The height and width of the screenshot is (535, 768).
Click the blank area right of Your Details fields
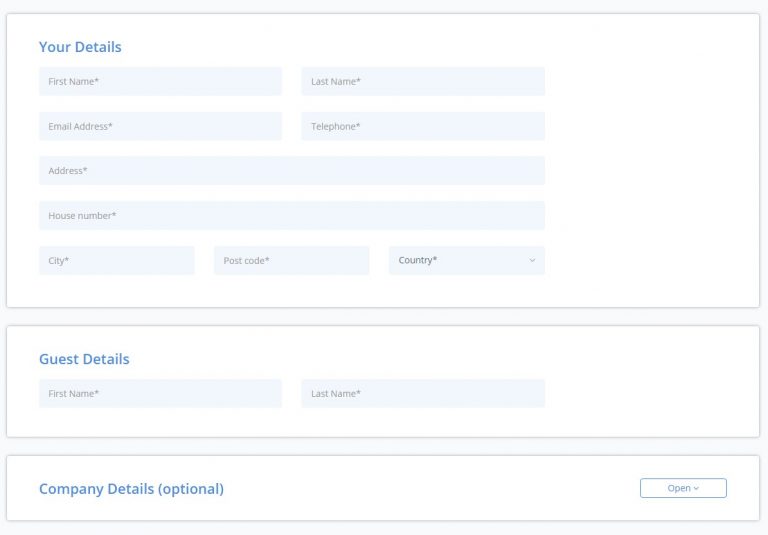tap(651, 171)
